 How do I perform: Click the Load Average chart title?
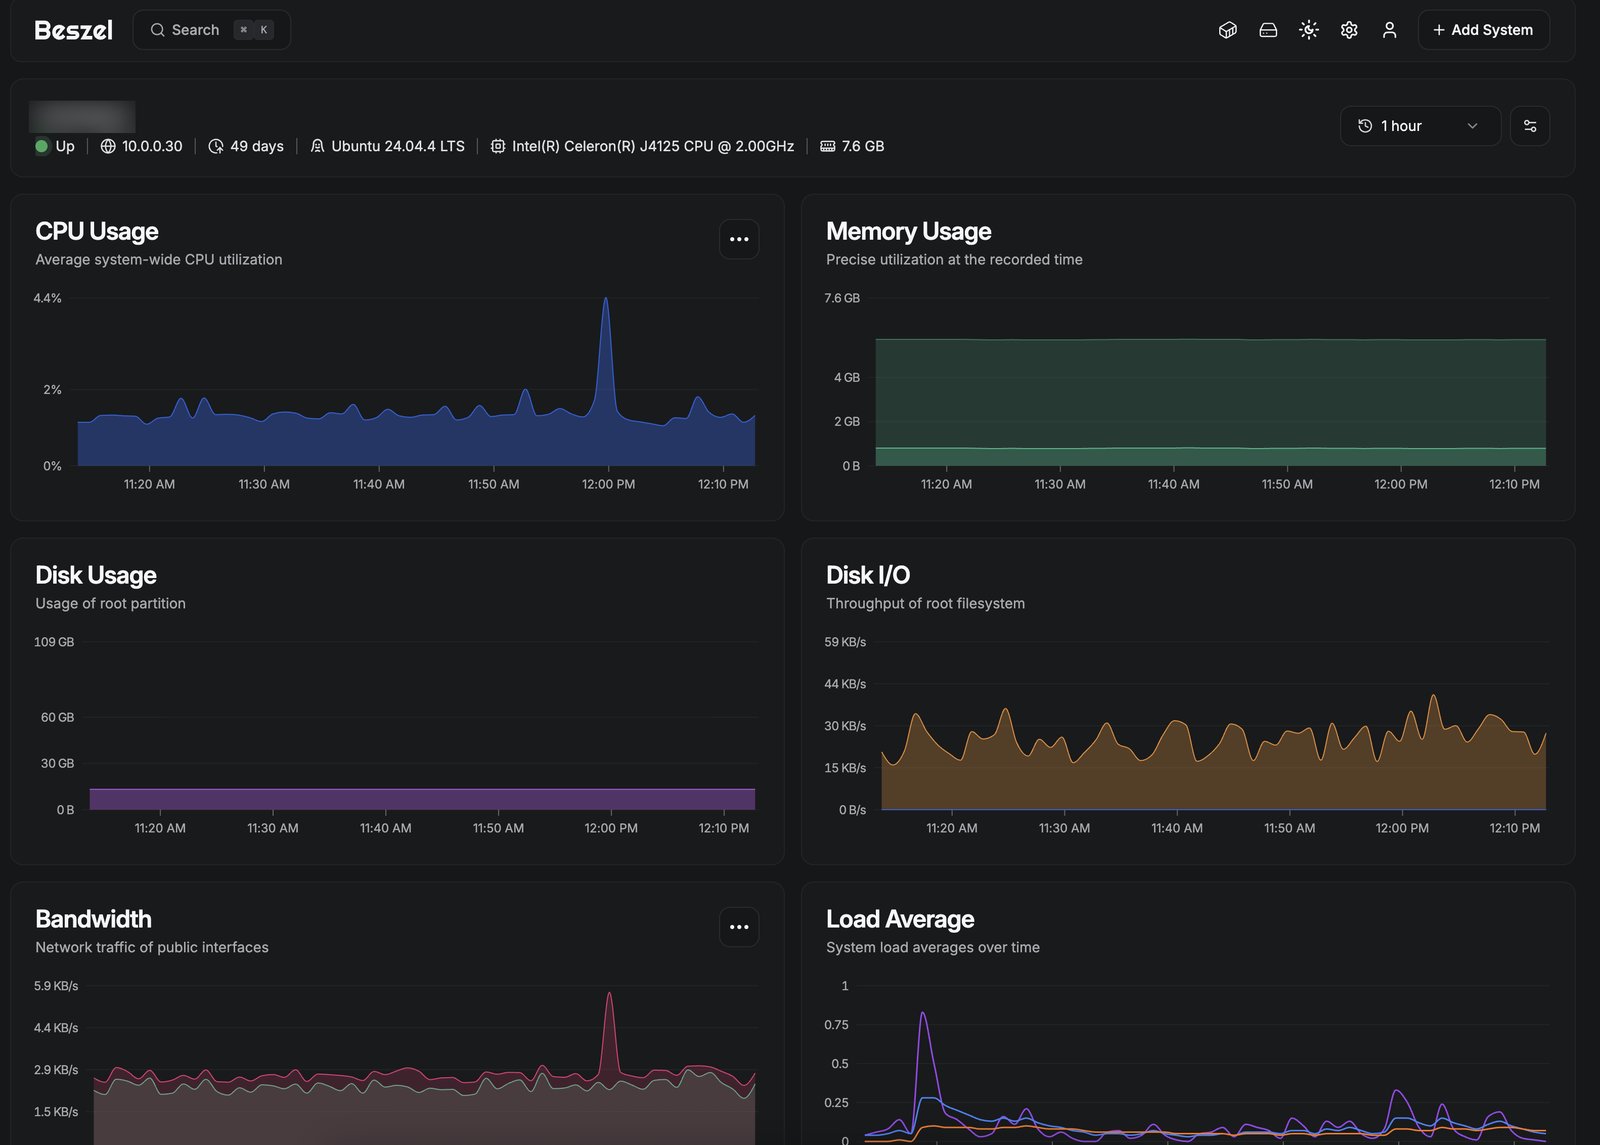pyautogui.click(x=900, y=919)
